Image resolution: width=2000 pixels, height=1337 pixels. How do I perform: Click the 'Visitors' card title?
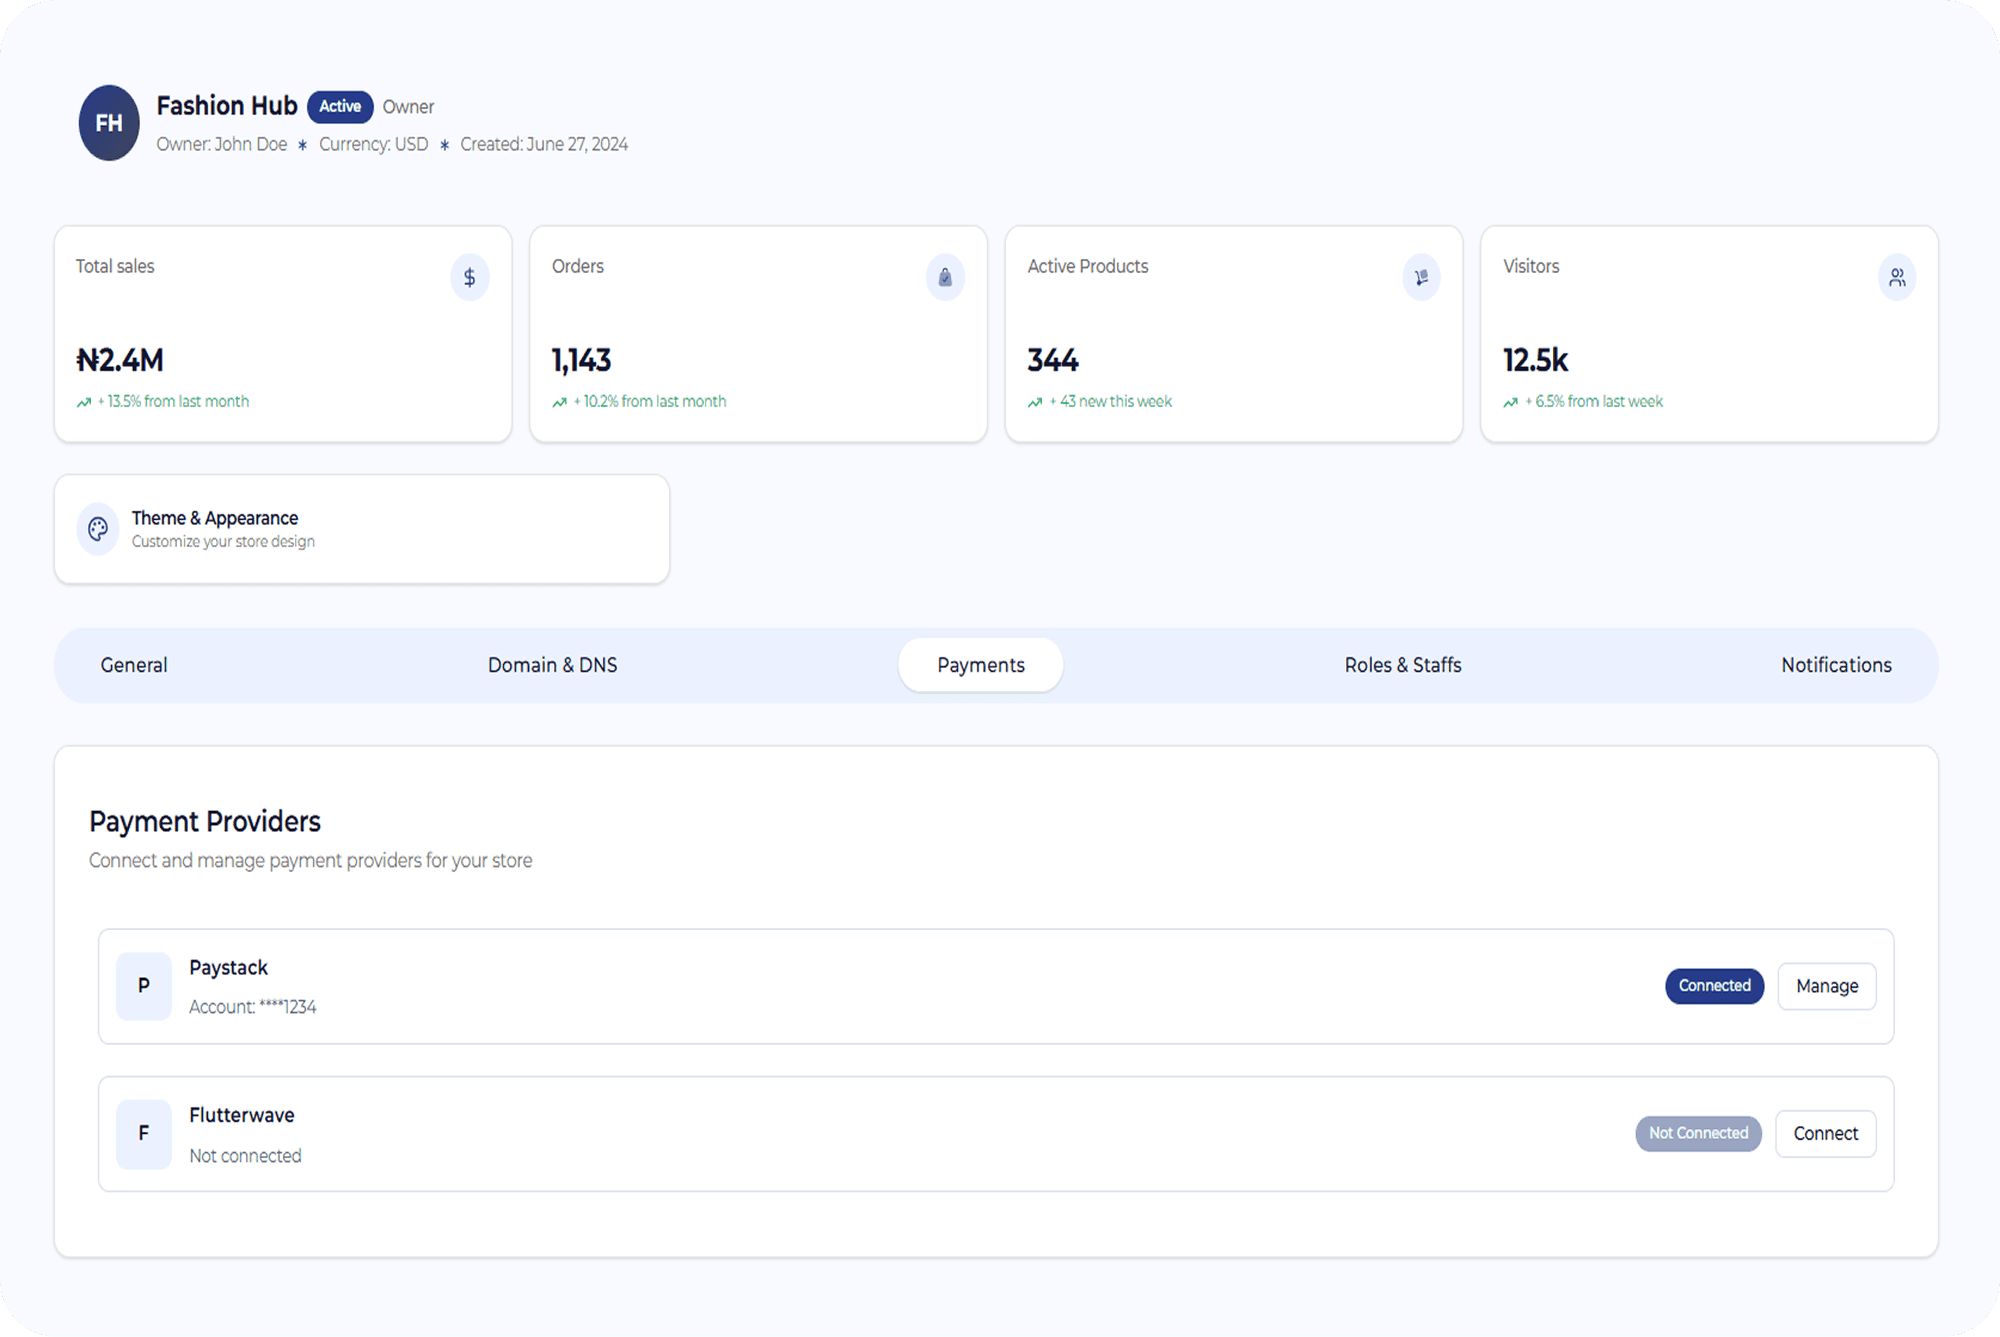1531,267
